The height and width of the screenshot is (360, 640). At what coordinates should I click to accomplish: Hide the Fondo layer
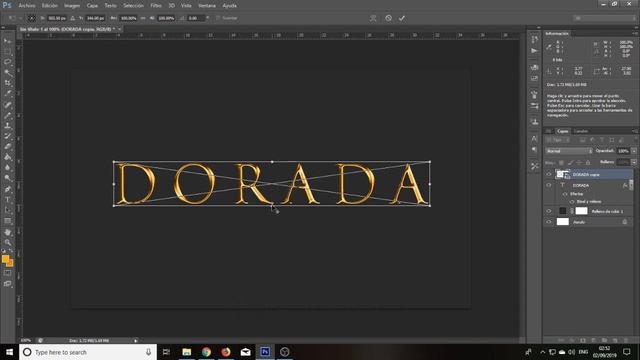click(549, 222)
